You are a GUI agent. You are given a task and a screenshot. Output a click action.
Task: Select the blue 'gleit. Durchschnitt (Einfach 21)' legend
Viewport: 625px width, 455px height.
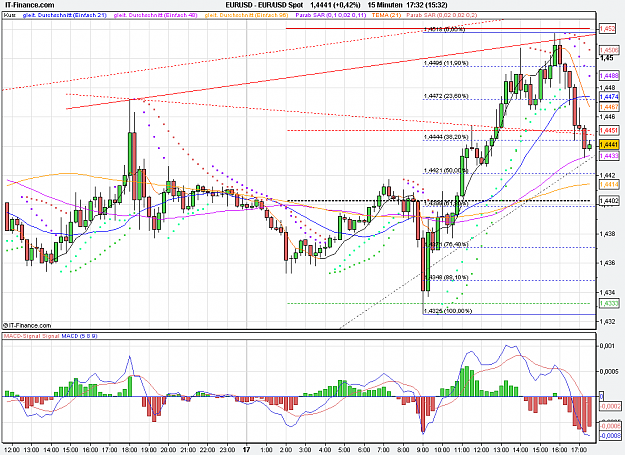coord(65,15)
